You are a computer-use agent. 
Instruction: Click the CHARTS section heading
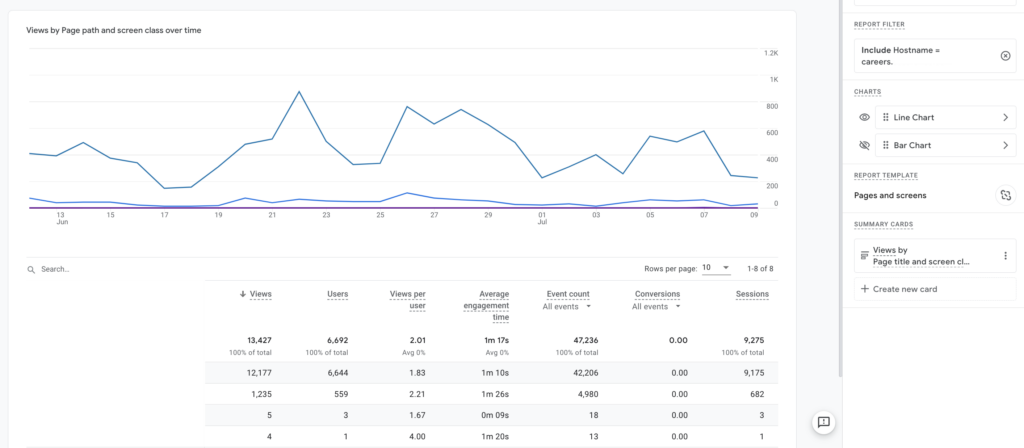867,92
